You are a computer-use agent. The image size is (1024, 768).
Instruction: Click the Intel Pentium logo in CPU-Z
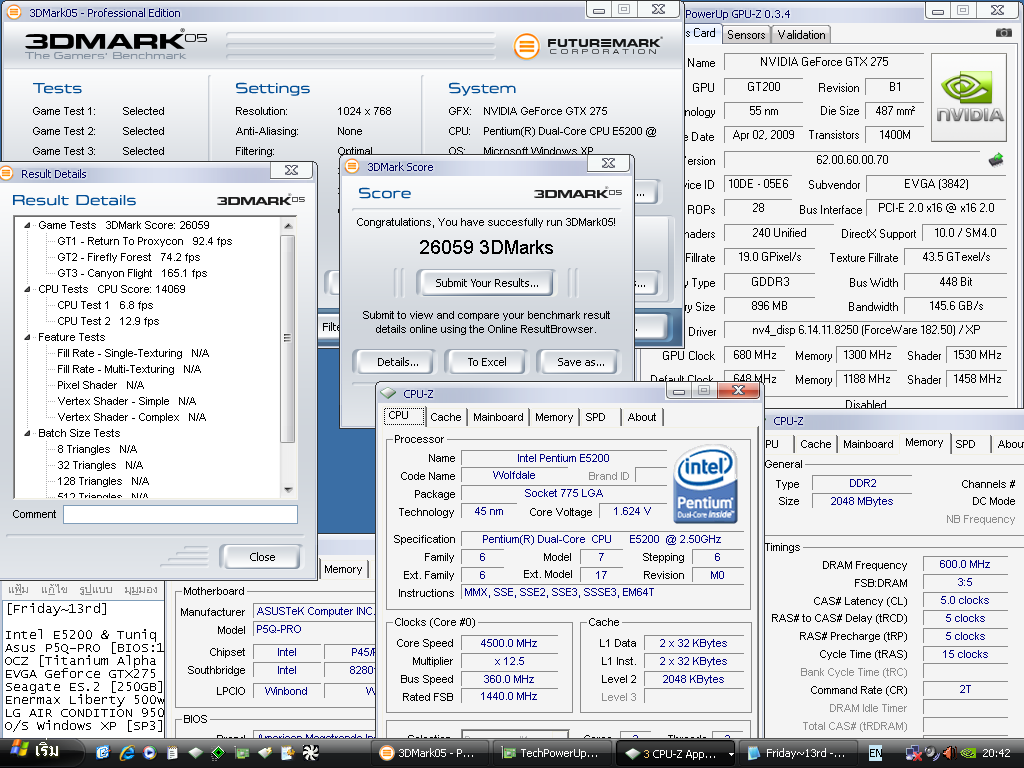[x=705, y=484]
